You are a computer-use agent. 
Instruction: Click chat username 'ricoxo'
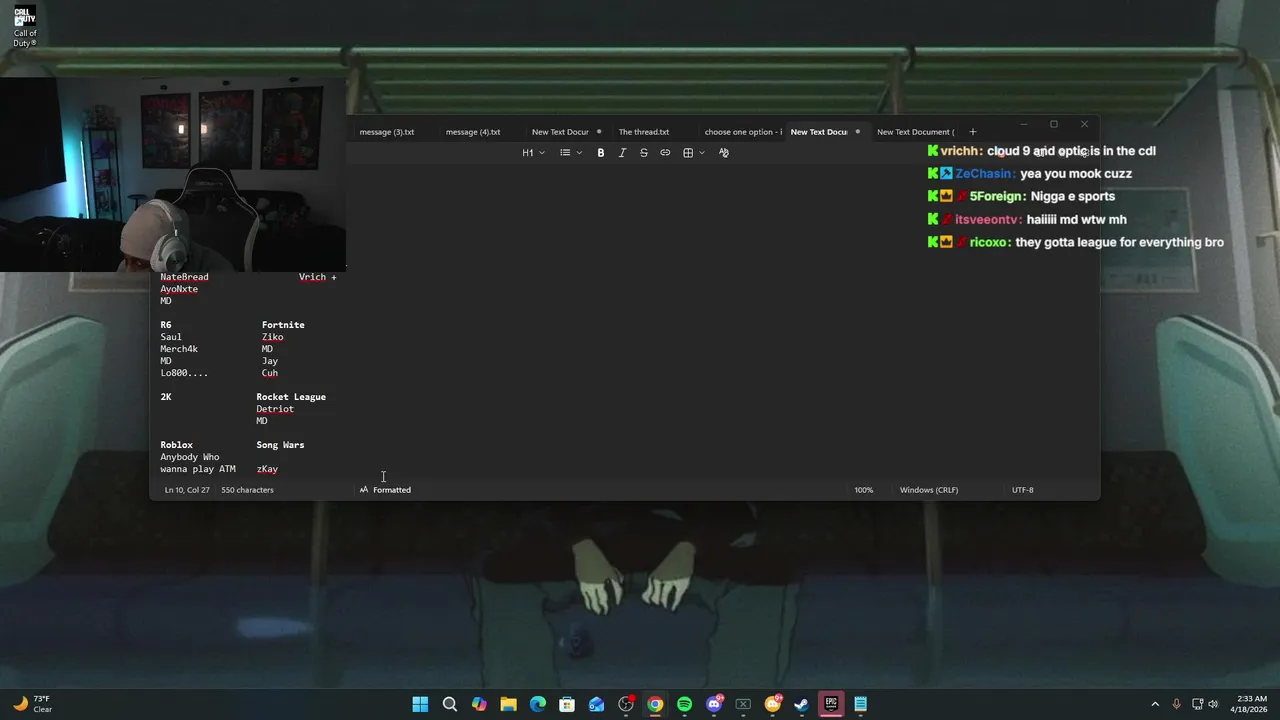pos(989,243)
